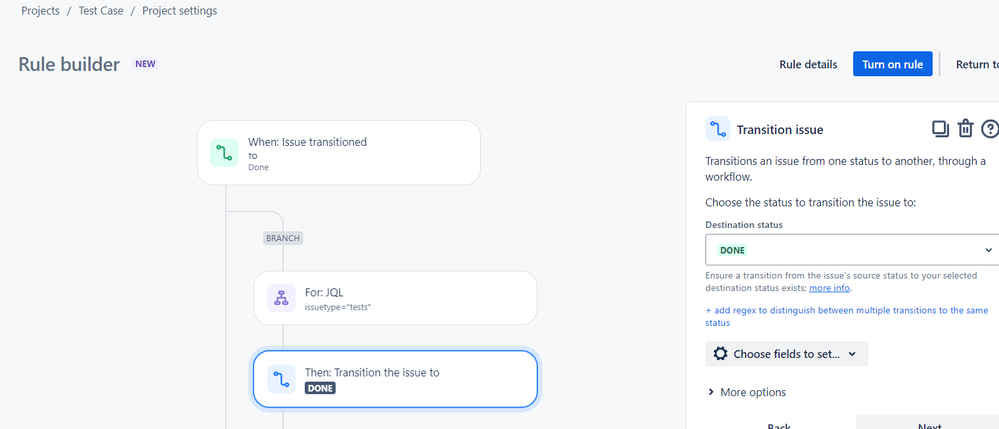Open Projects in the breadcrumb
Image resolution: width=999 pixels, height=429 pixels.
(x=40, y=11)
